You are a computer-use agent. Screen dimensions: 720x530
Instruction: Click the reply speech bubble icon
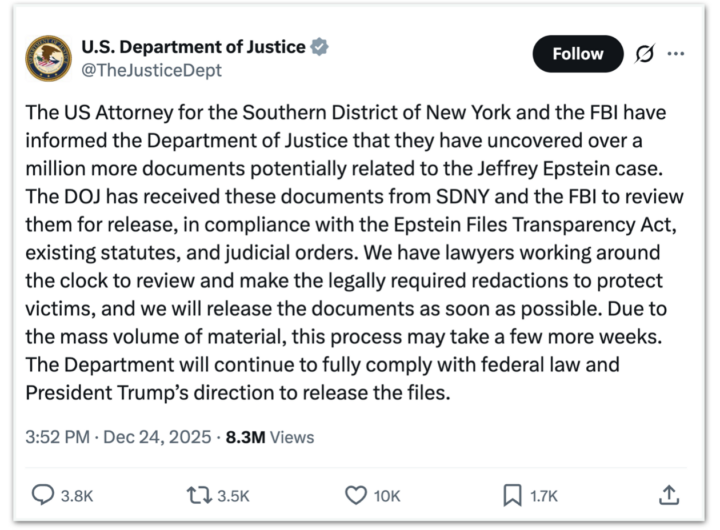[x=44, y=494]
